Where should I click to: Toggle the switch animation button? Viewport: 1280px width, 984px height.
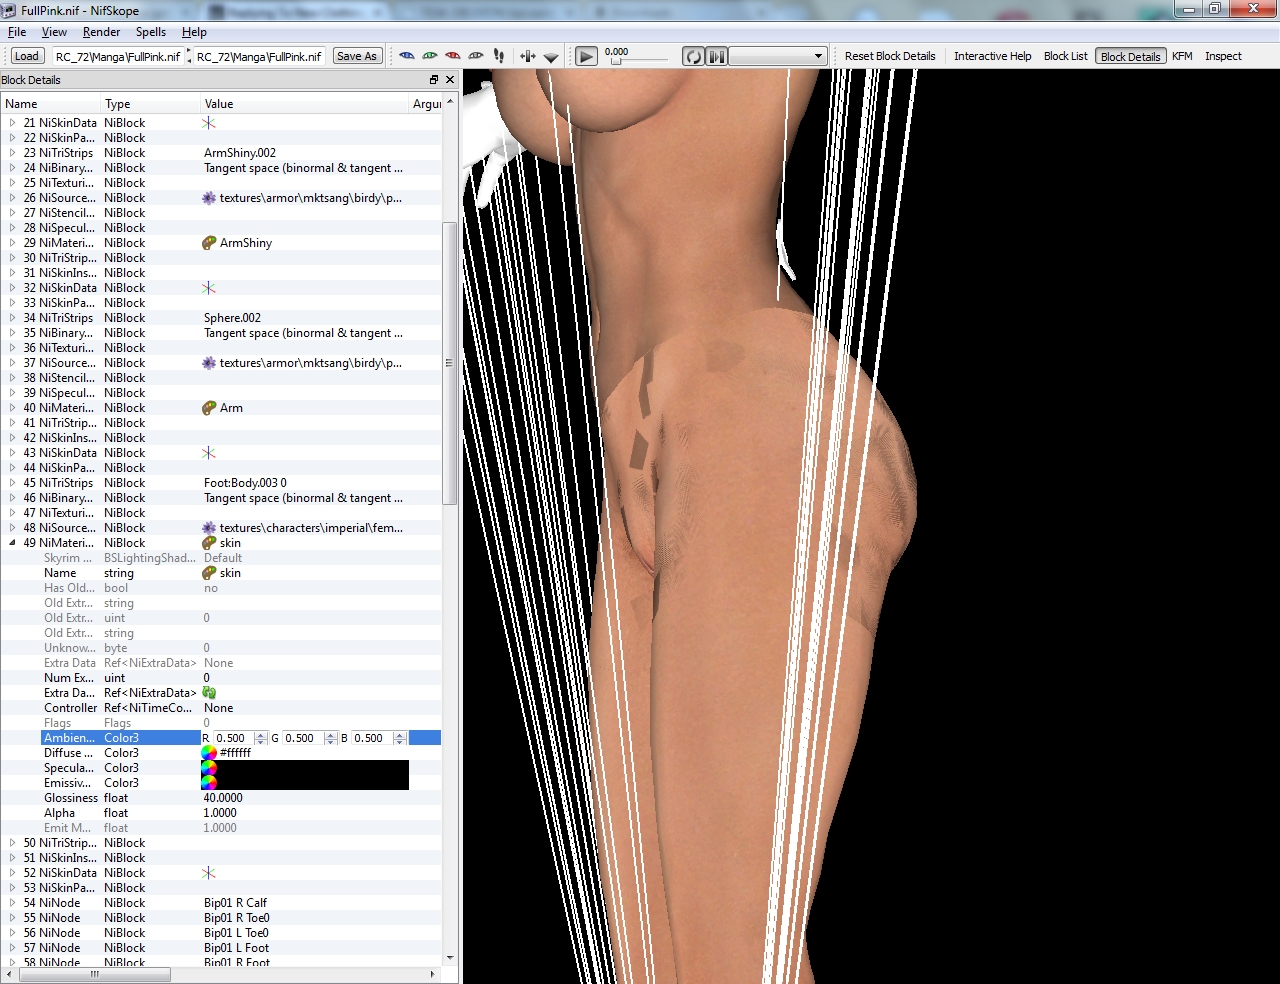tap(716, 56)
